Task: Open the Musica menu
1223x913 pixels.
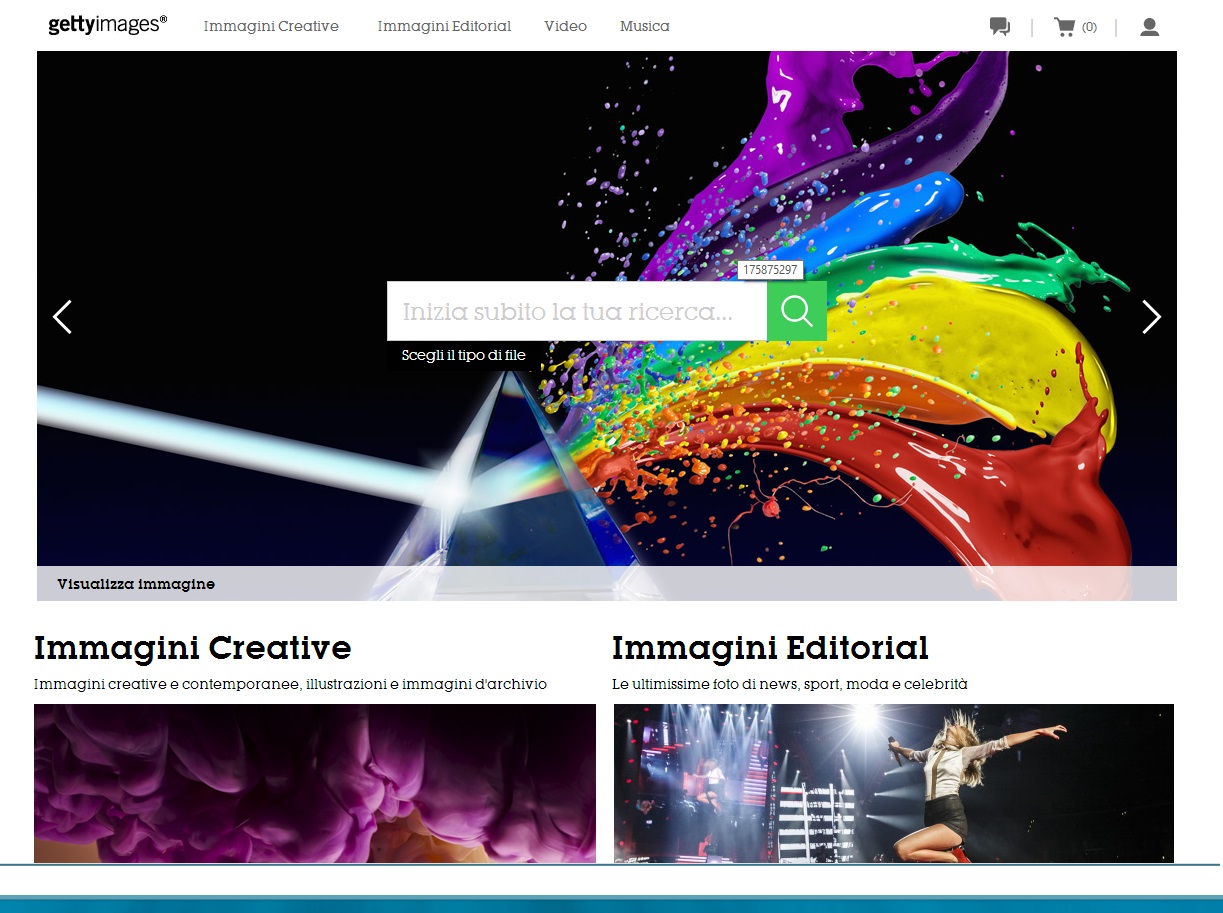Action: click(x=645, y=26)
